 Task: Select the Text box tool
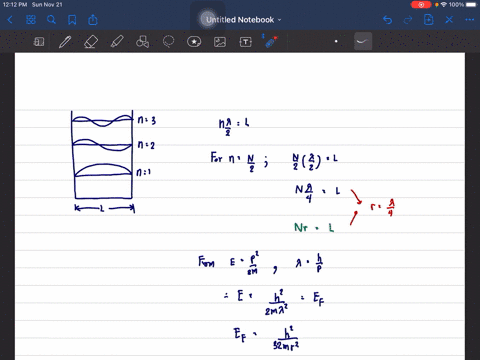246,42
